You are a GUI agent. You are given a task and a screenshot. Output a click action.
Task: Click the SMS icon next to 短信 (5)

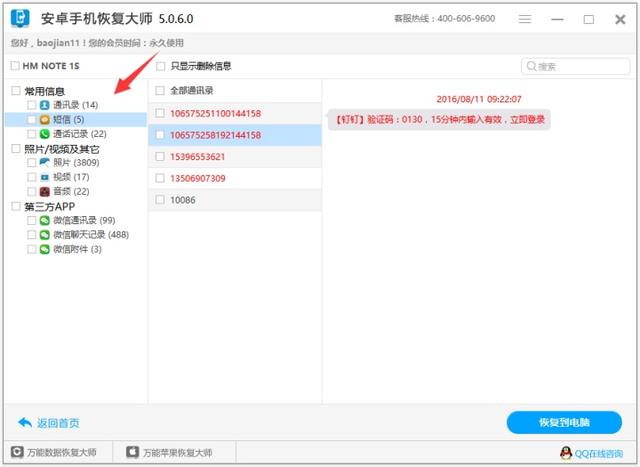tap(44, 120)
